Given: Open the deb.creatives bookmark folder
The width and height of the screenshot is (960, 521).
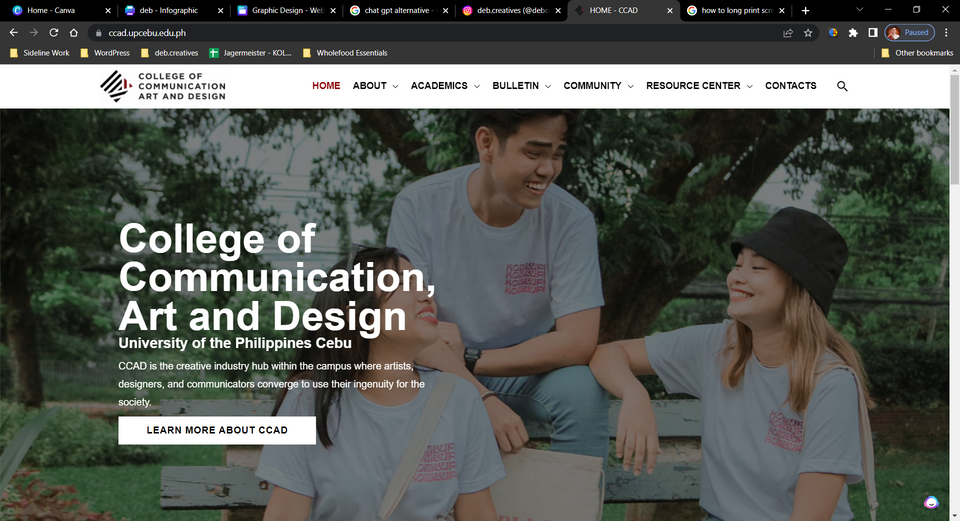Looking at the screenshot, I should 170,53.
